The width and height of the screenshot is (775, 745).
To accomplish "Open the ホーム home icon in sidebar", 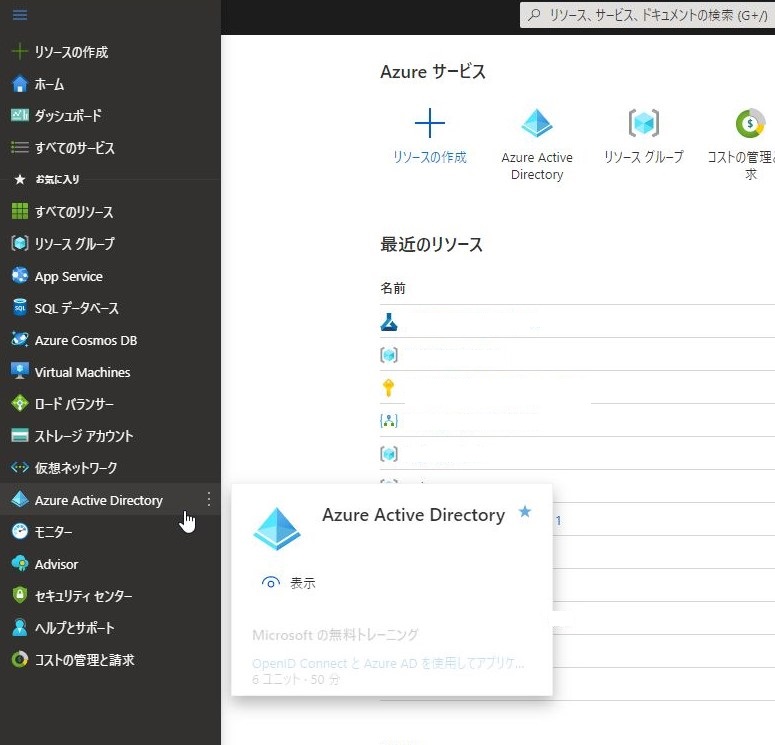I will pyautogui.click(x=20, y=84).
